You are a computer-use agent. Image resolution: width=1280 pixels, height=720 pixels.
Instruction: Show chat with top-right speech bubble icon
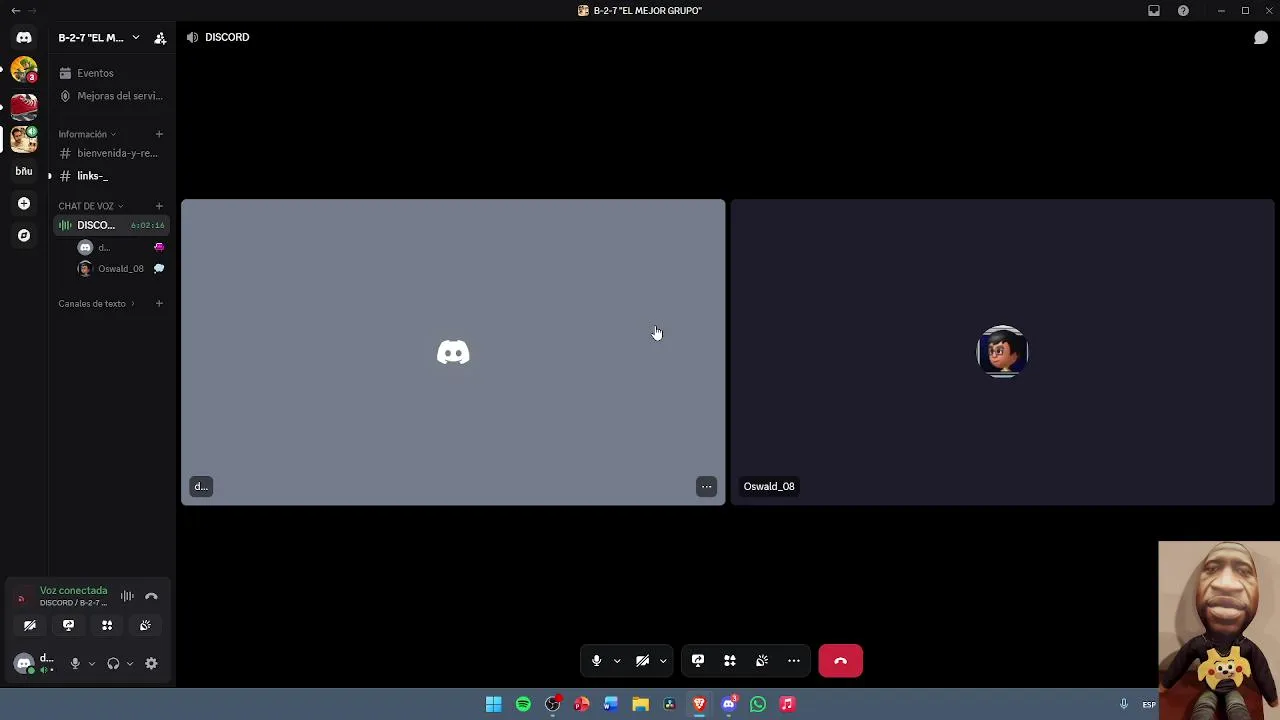pyautogui.click(x=1261, y=38)
